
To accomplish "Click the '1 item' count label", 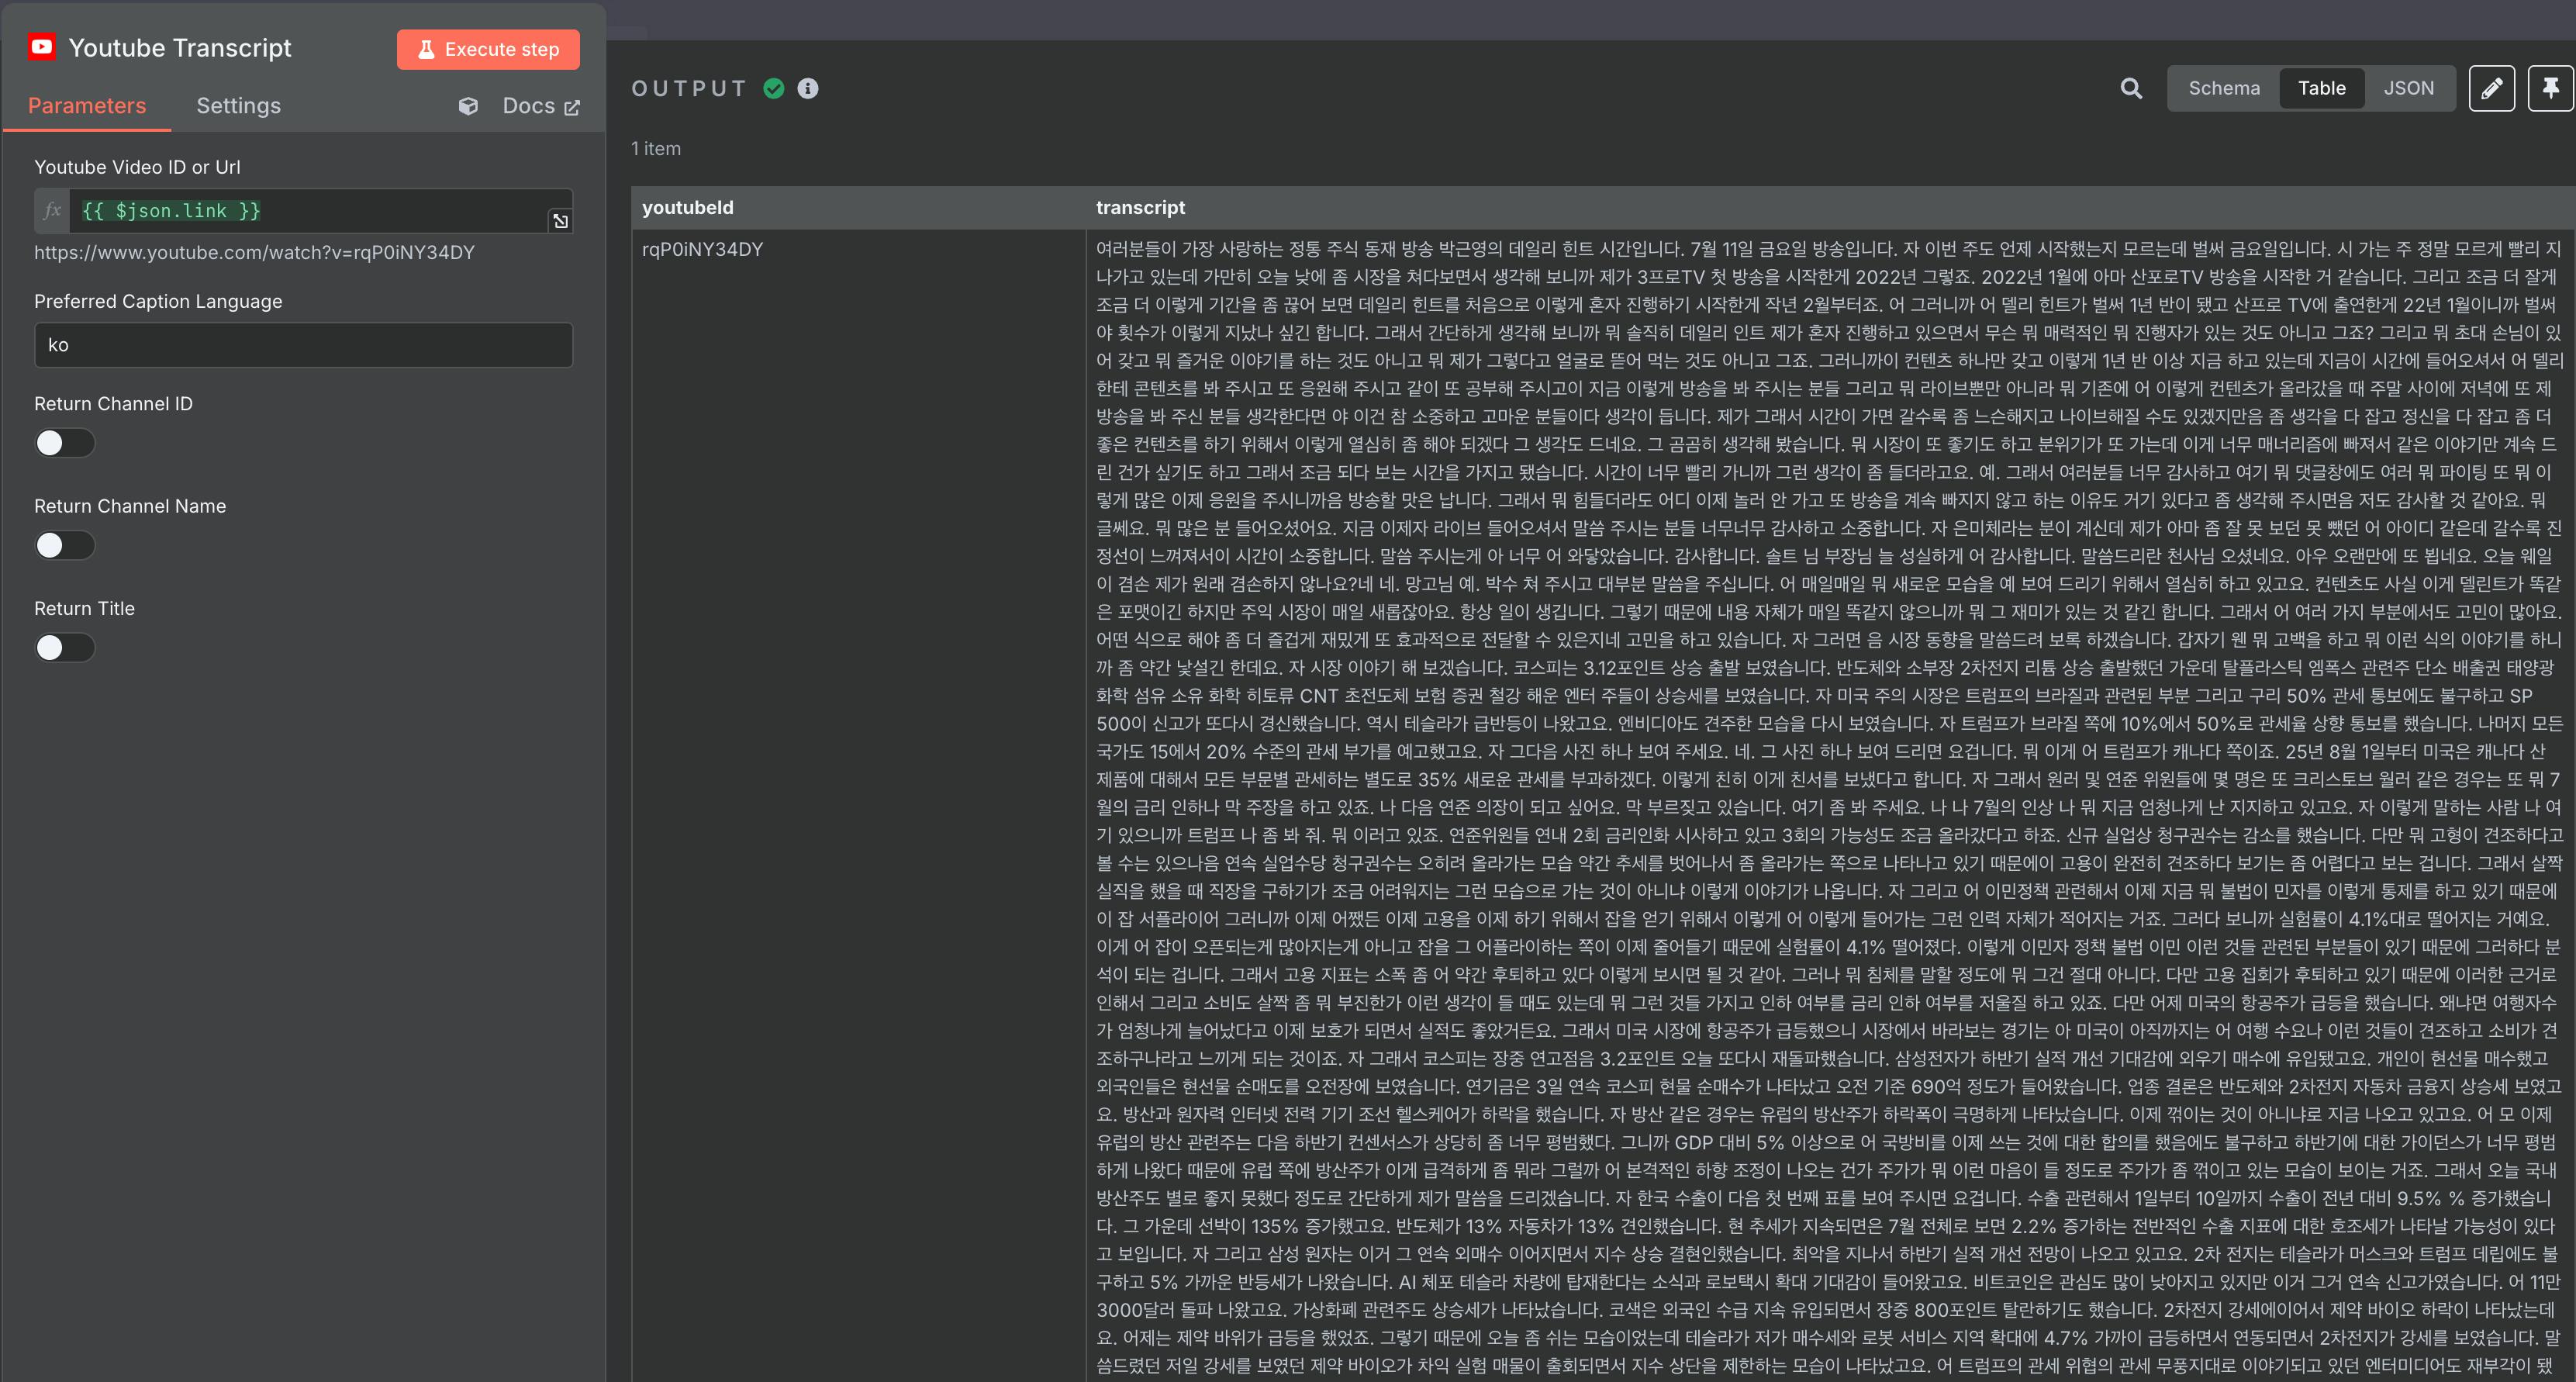I will (x=656, y=148).
